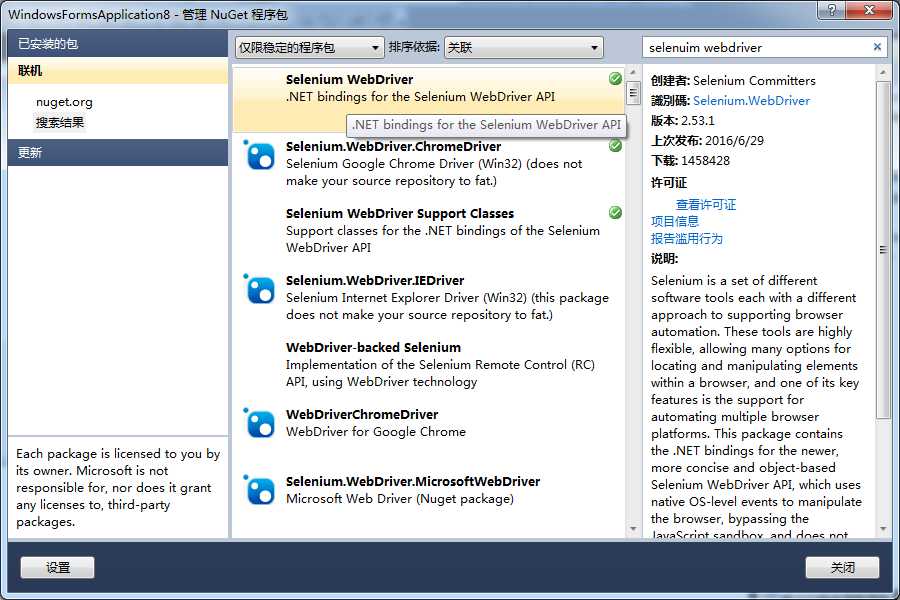Image resolution: width=900 pixels, height=600 pixels.
Task: Click the 设置 button
Action: [57, 567]
